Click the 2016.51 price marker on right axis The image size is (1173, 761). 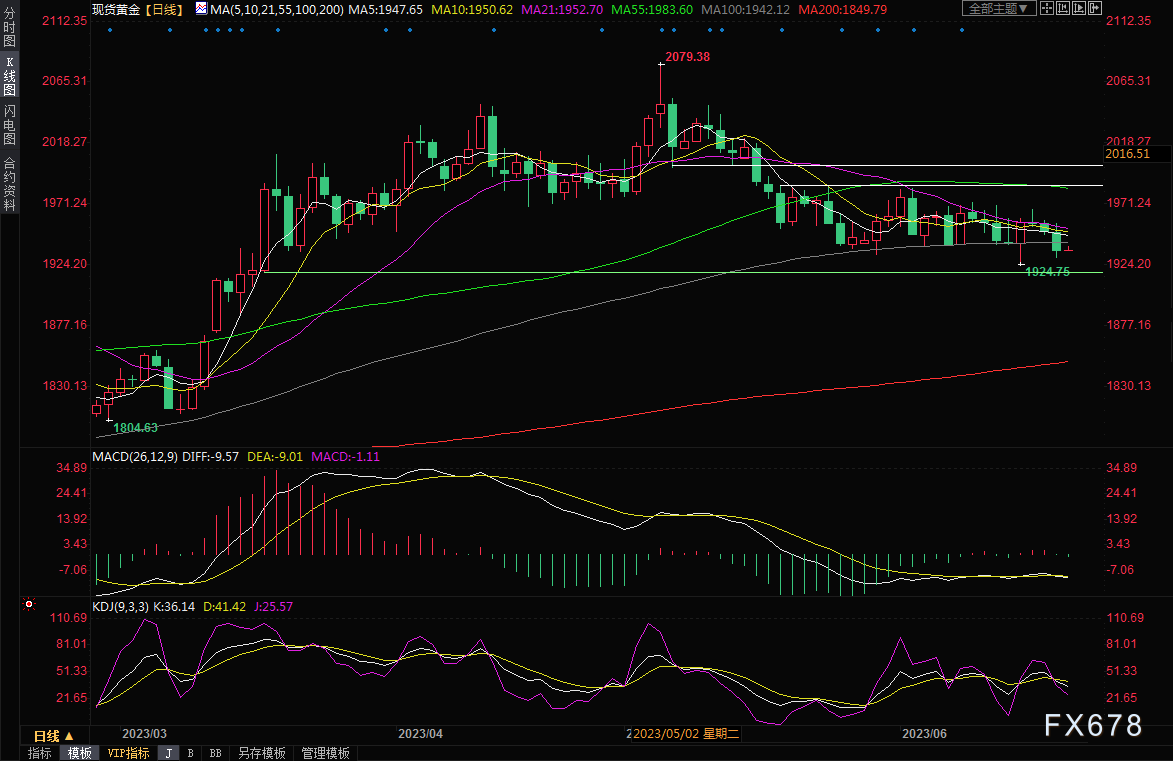coord(1128,154)
